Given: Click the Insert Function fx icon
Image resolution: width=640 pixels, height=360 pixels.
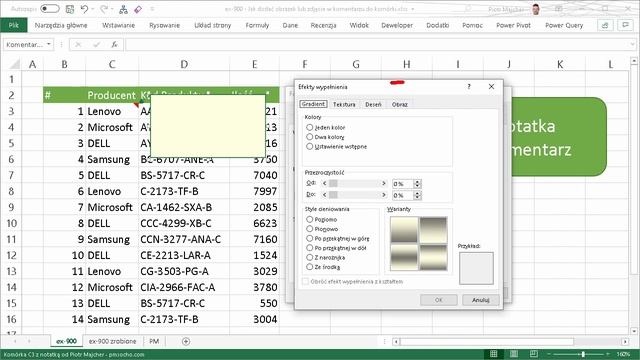Looking at the screenshot, I should click(x=114, y=44).
